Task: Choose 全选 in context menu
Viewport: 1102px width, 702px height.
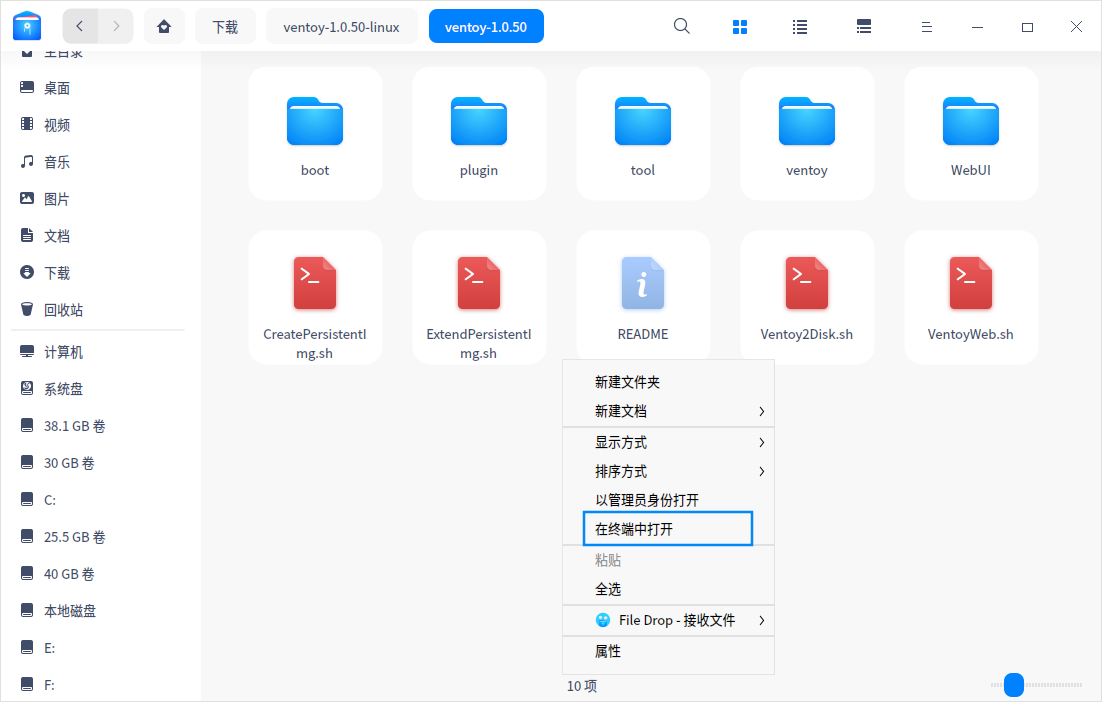Action: pos(668,589)
